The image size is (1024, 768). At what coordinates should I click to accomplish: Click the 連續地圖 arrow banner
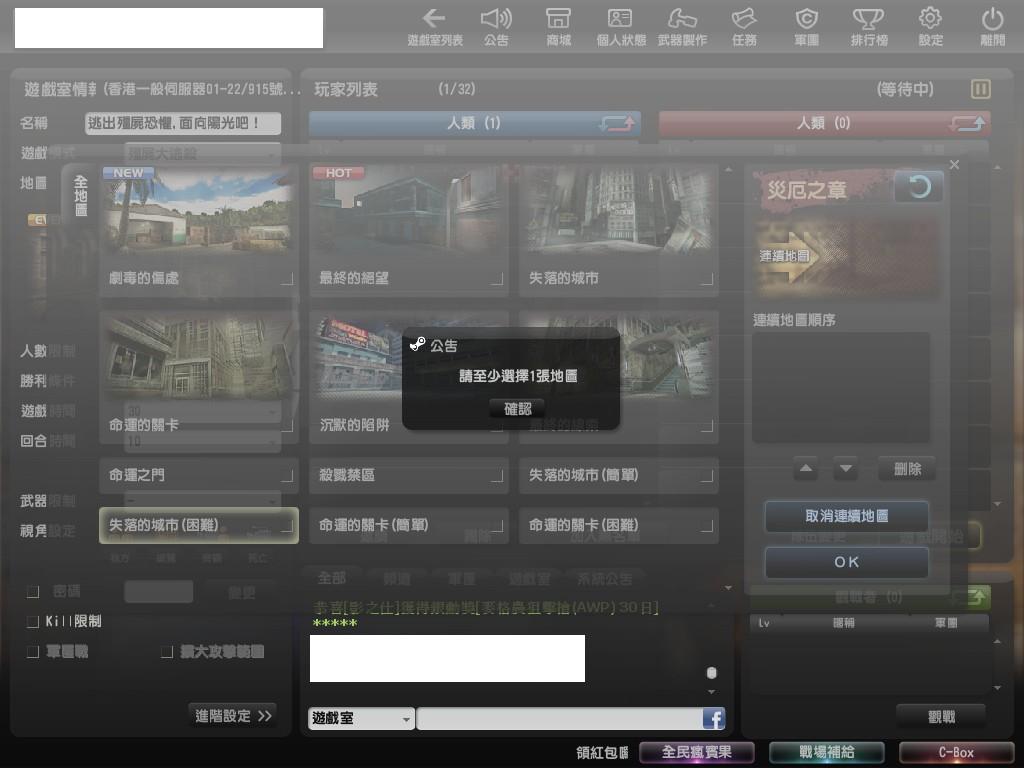pyautogui.click(x=846, y=256)
